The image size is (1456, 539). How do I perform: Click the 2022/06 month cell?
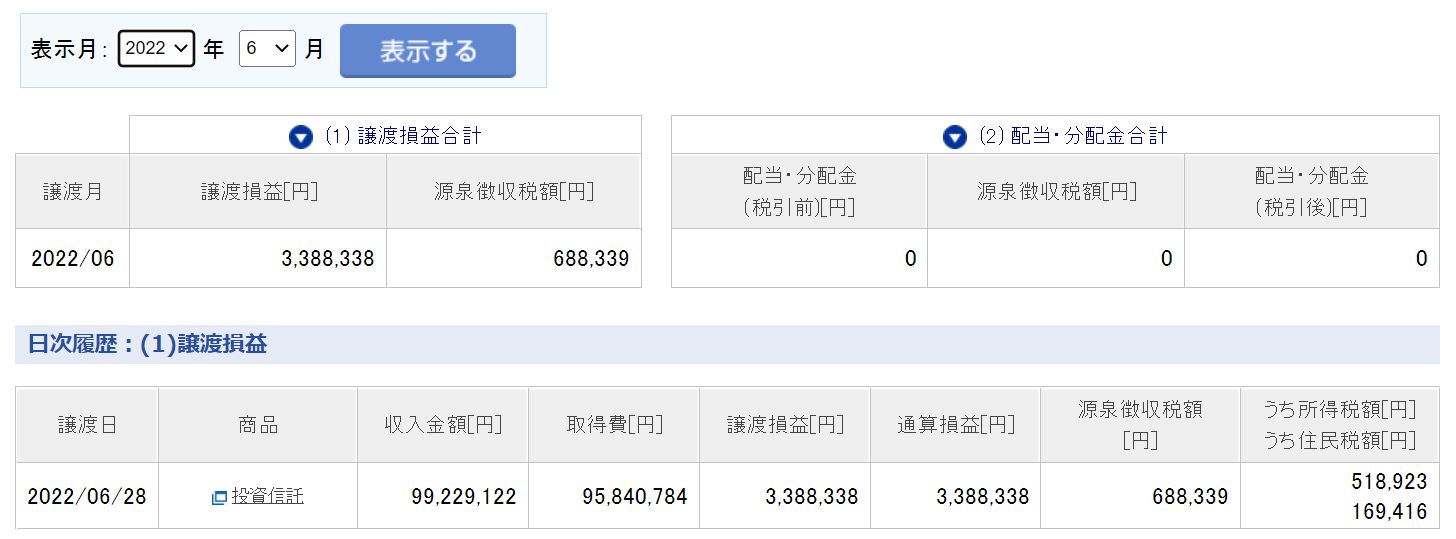[x=73, y=259]
